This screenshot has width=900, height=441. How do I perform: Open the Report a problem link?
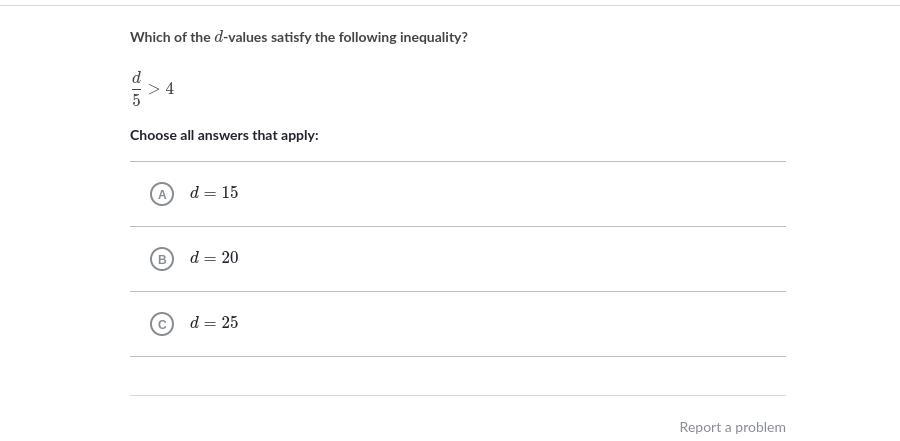732,427
